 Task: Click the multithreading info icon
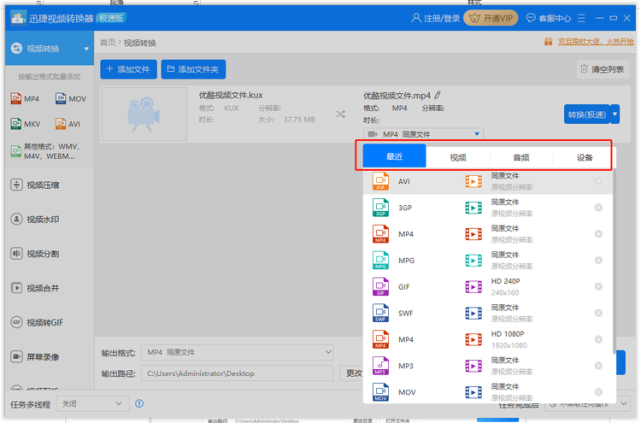pyautogui.click(x=139, y=404)
